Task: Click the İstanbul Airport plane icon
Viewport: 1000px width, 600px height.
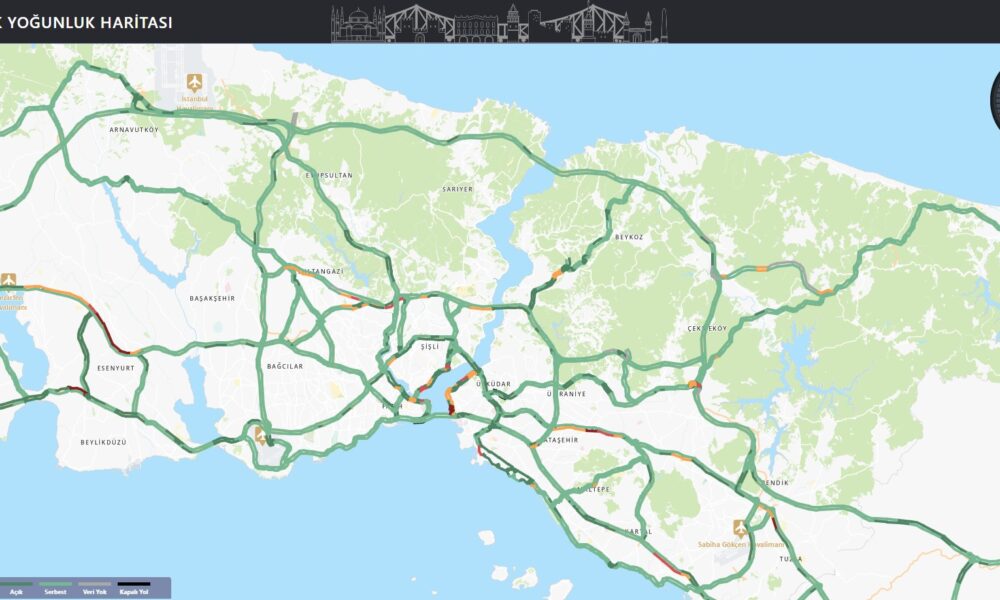Action: click(x=195, y=82)
